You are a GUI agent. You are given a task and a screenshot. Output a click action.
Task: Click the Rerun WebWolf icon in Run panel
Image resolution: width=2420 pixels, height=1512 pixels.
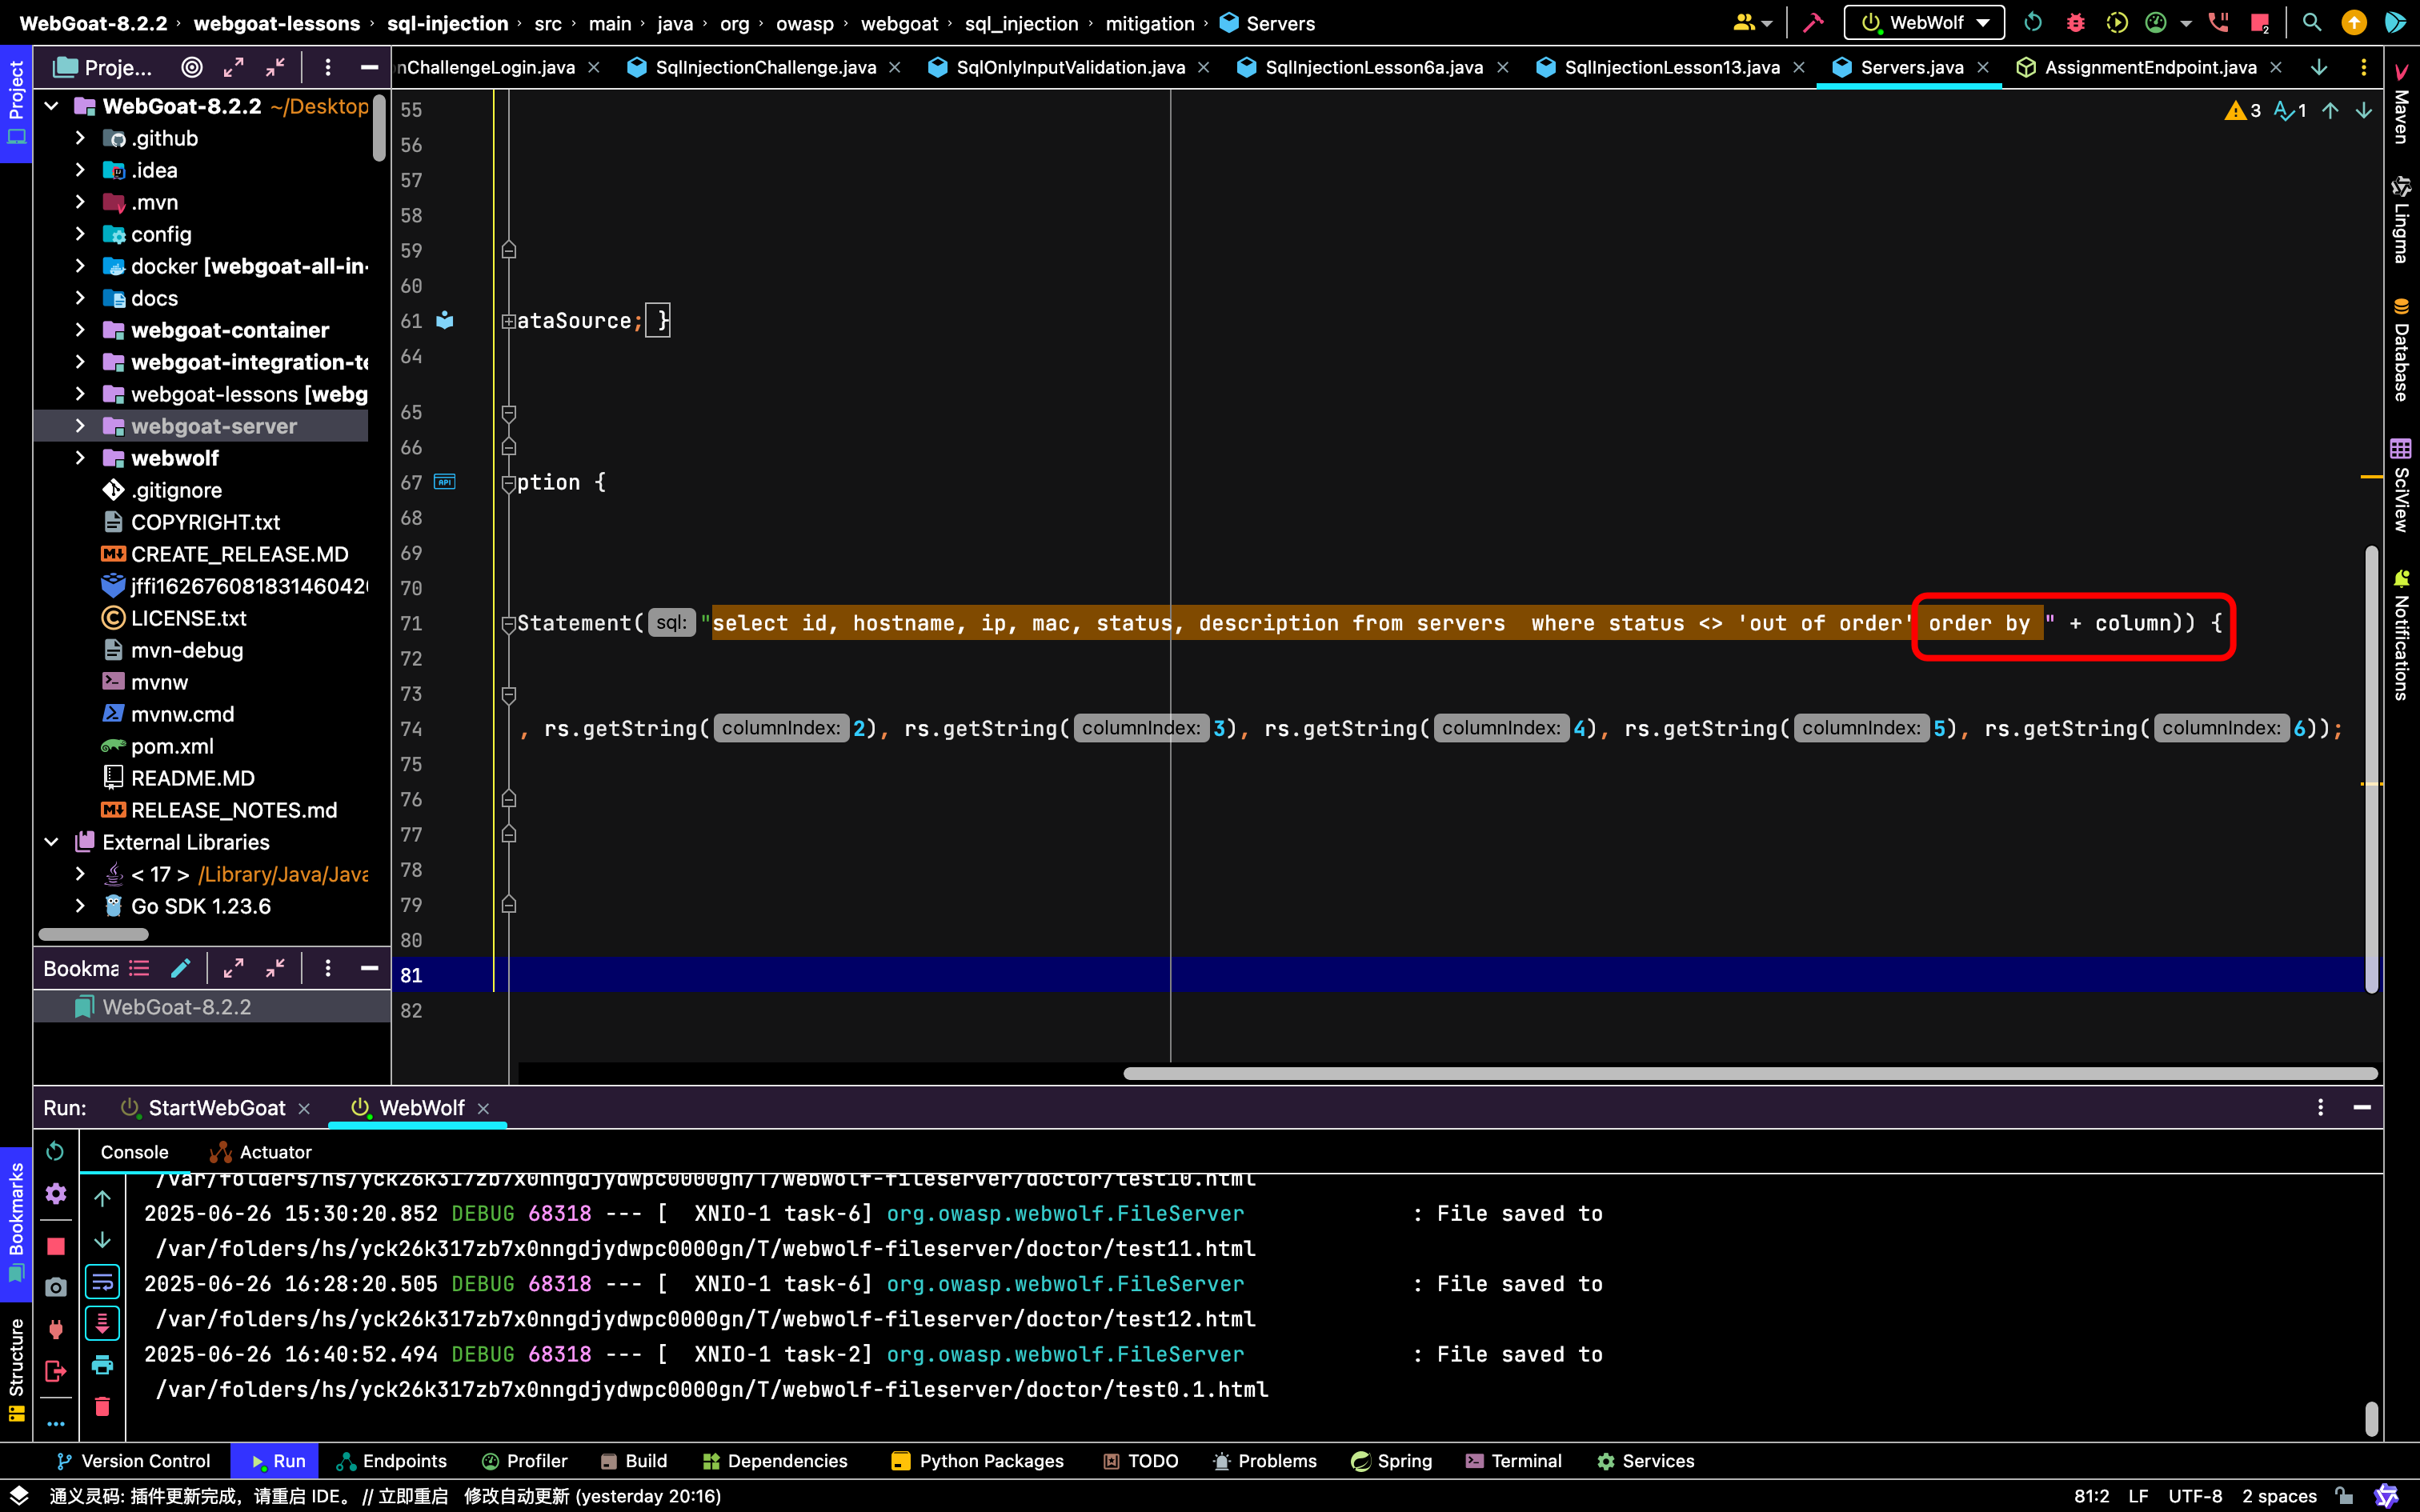[56, 1151]
